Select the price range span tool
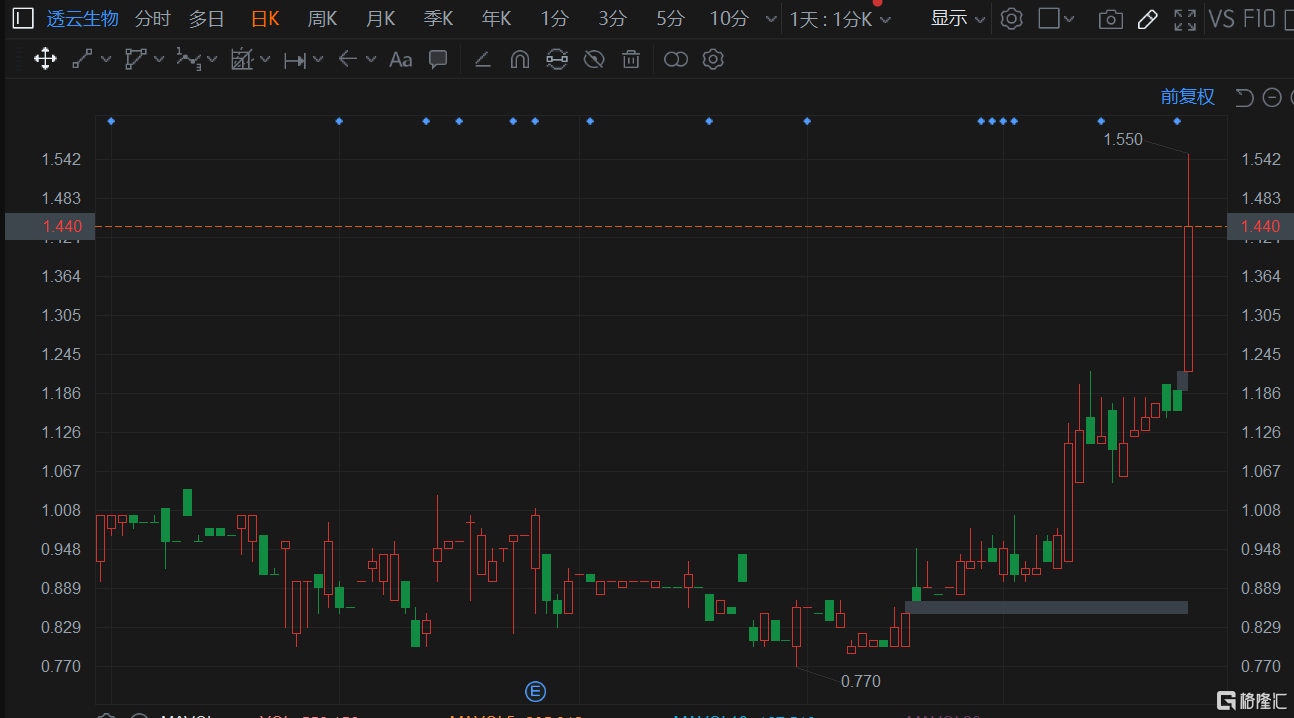This screenshot has width=1294, height=718. tap(295, 60)
